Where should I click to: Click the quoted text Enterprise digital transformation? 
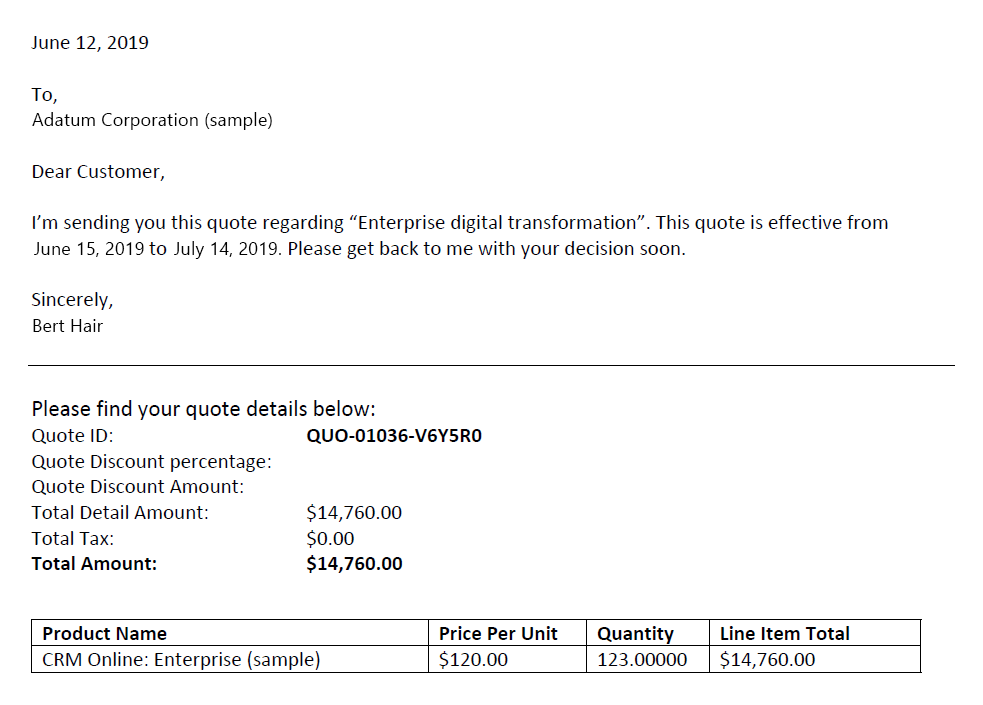(x=503, y=223)
